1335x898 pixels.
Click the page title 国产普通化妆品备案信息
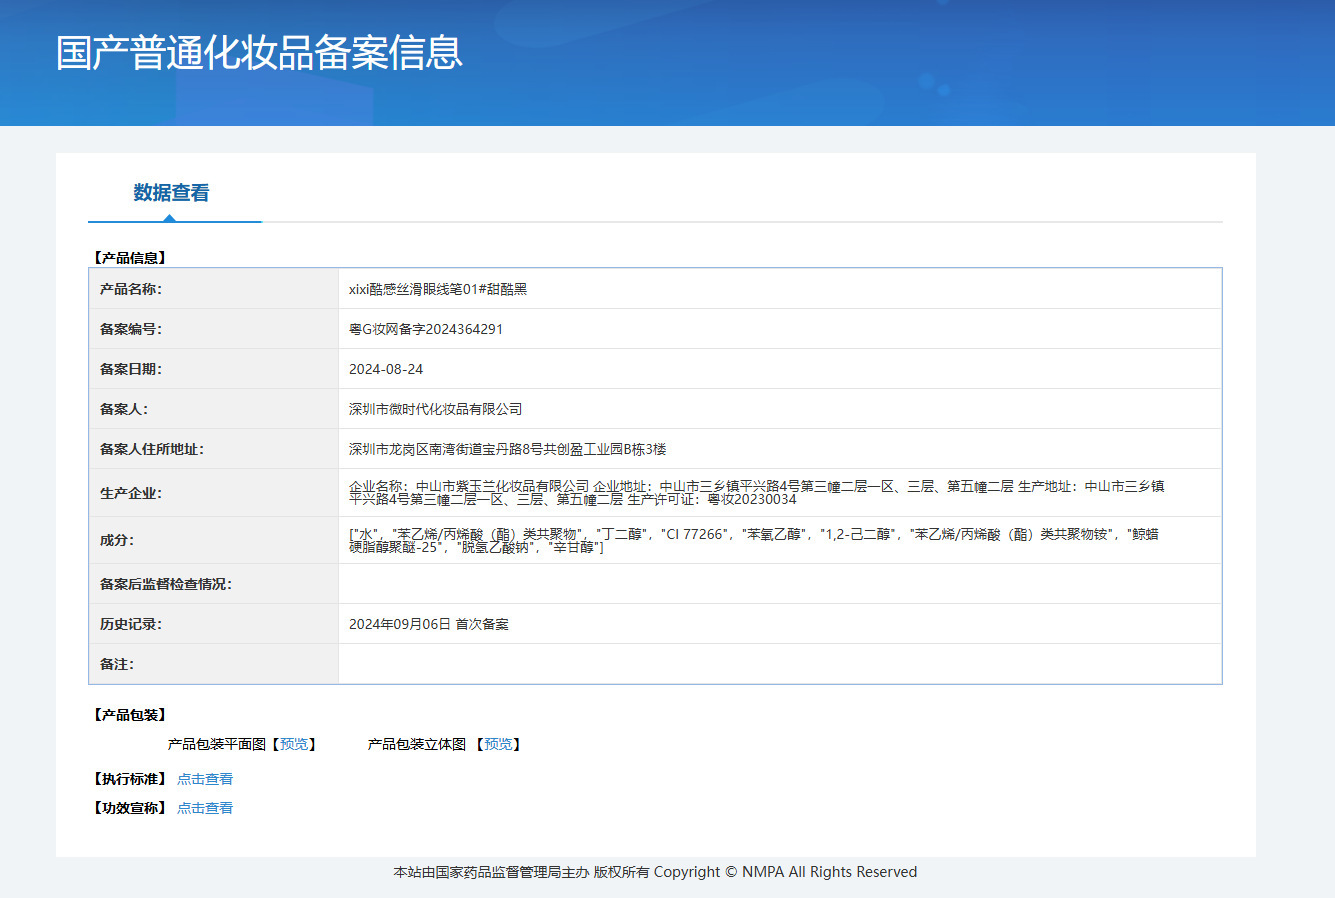pos(259,53)
